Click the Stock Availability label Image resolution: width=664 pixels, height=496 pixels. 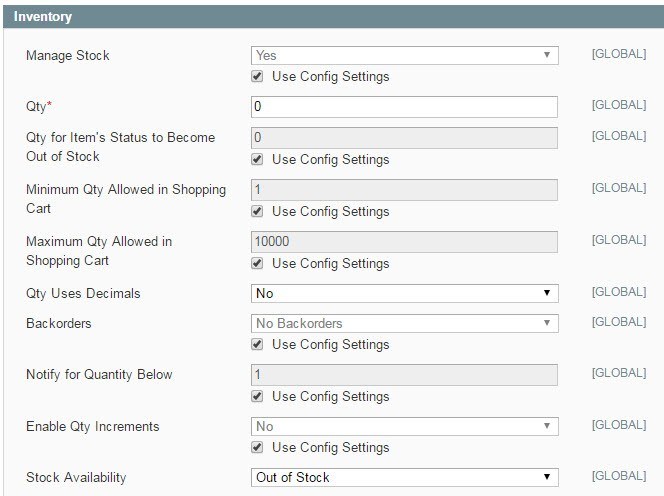(x=77, y=478)
